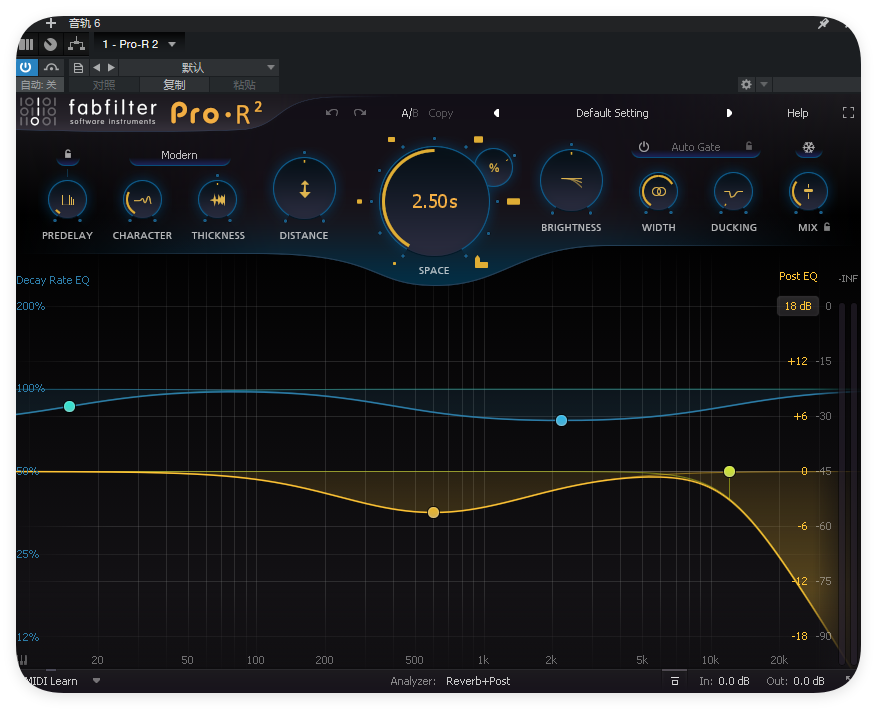
Task: Click the output options icon in bottom bar
Action: [675, 681]
